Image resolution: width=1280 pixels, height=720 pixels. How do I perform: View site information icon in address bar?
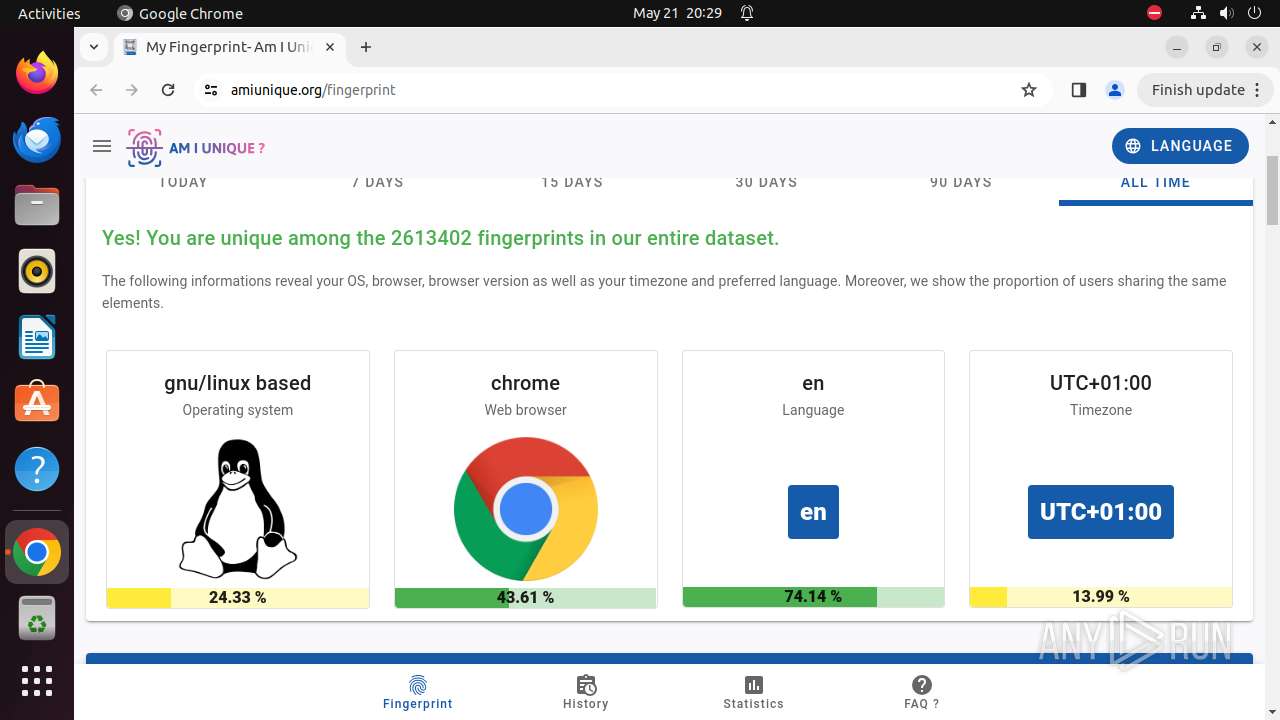coord(210,90)
